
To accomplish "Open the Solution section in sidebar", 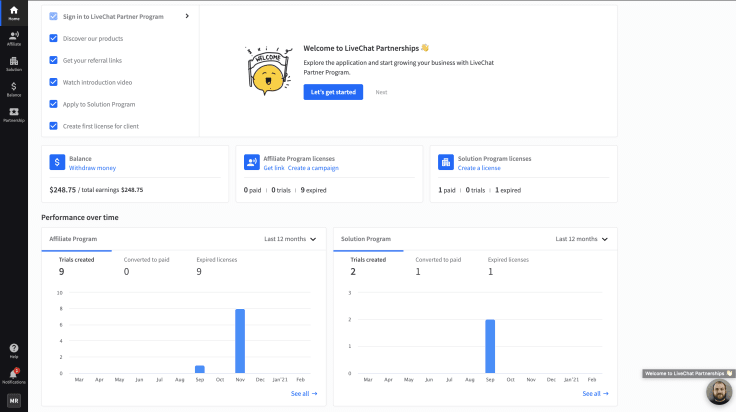I will point(14,64).
